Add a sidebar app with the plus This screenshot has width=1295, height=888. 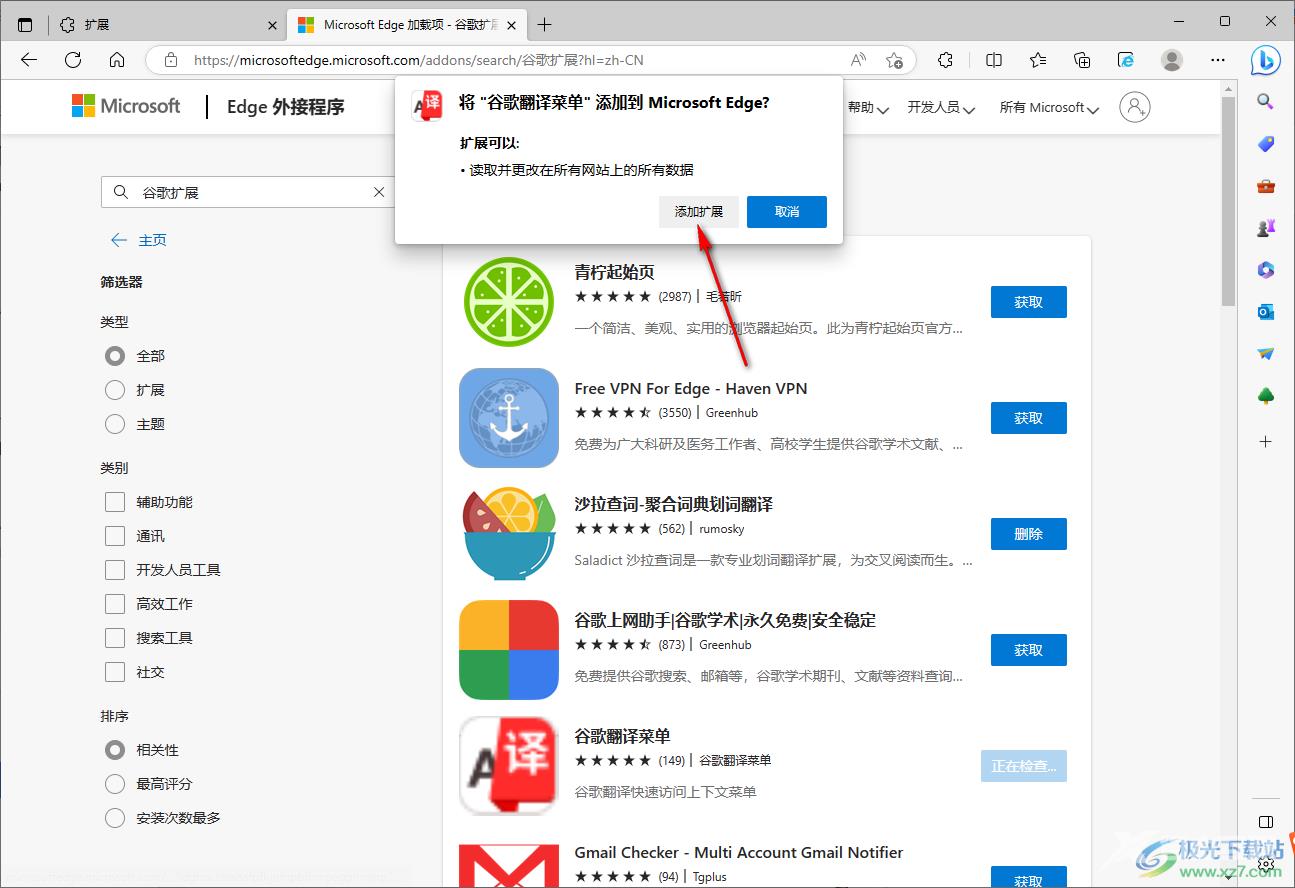click(x=1265, y=441)
